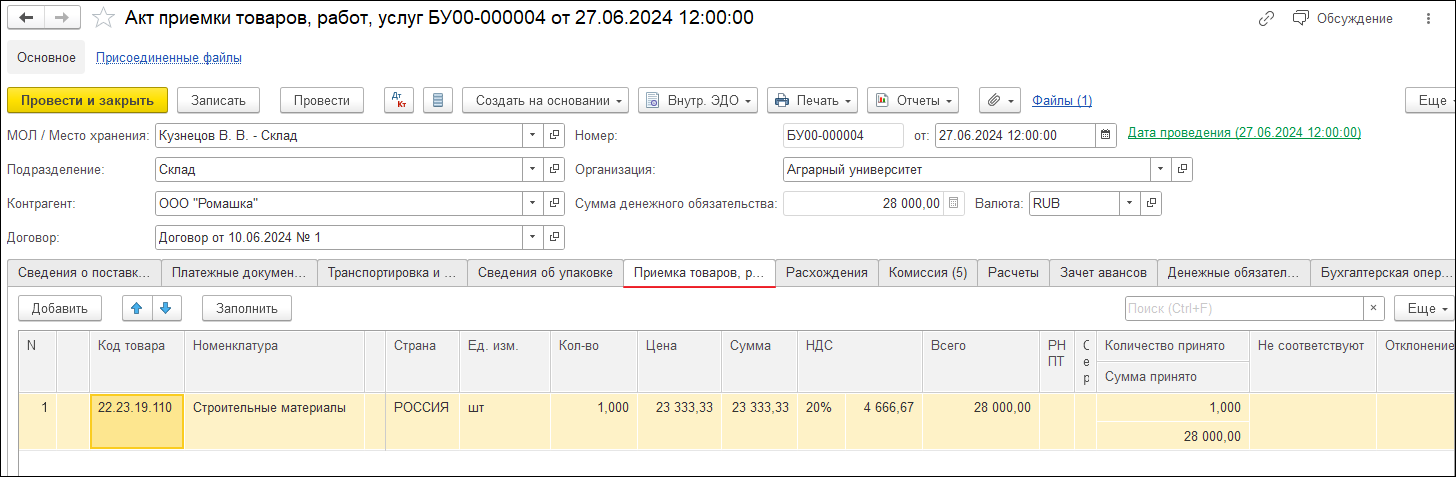Expand Договор dropdown list

coord(533,237)
